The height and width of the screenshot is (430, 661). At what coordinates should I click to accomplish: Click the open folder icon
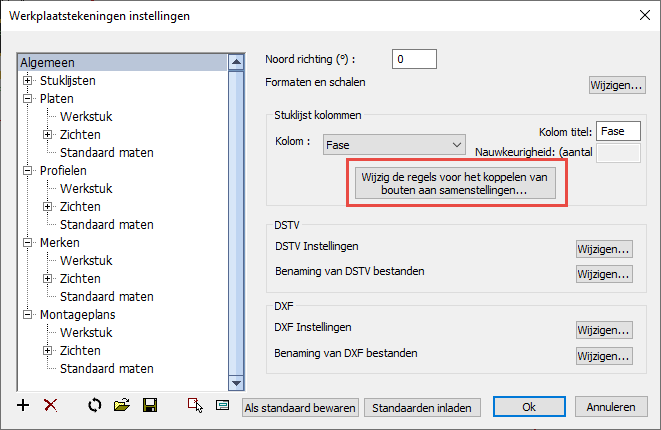point(122,406)
